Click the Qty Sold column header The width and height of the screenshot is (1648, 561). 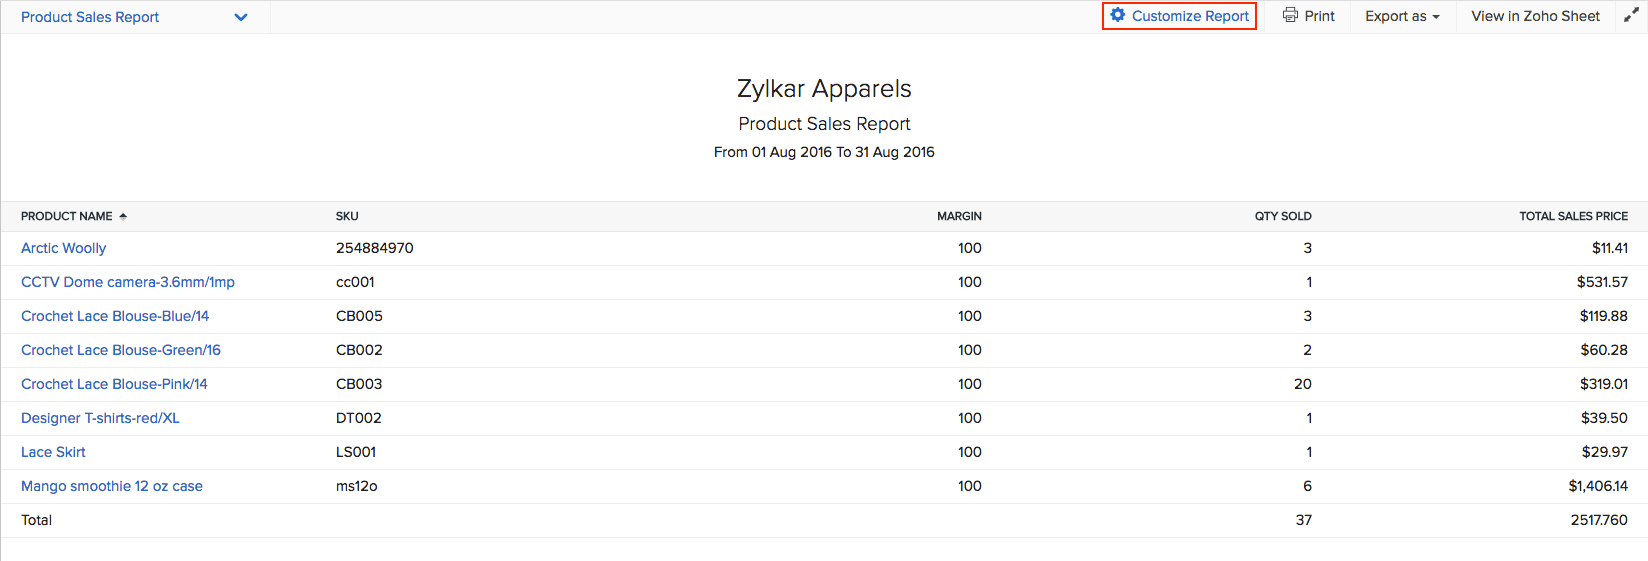coord(1283,216)
